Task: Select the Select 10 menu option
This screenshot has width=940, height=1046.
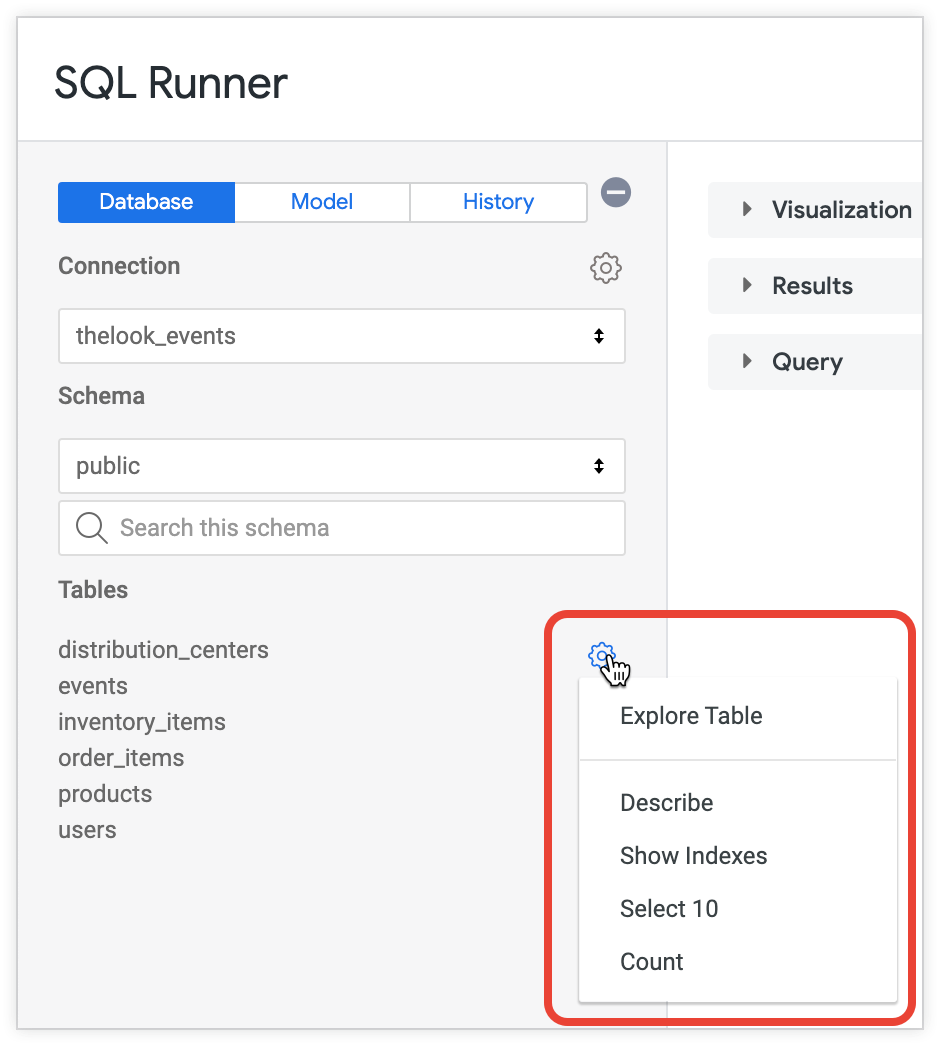Action: click(x=669, y=909)
